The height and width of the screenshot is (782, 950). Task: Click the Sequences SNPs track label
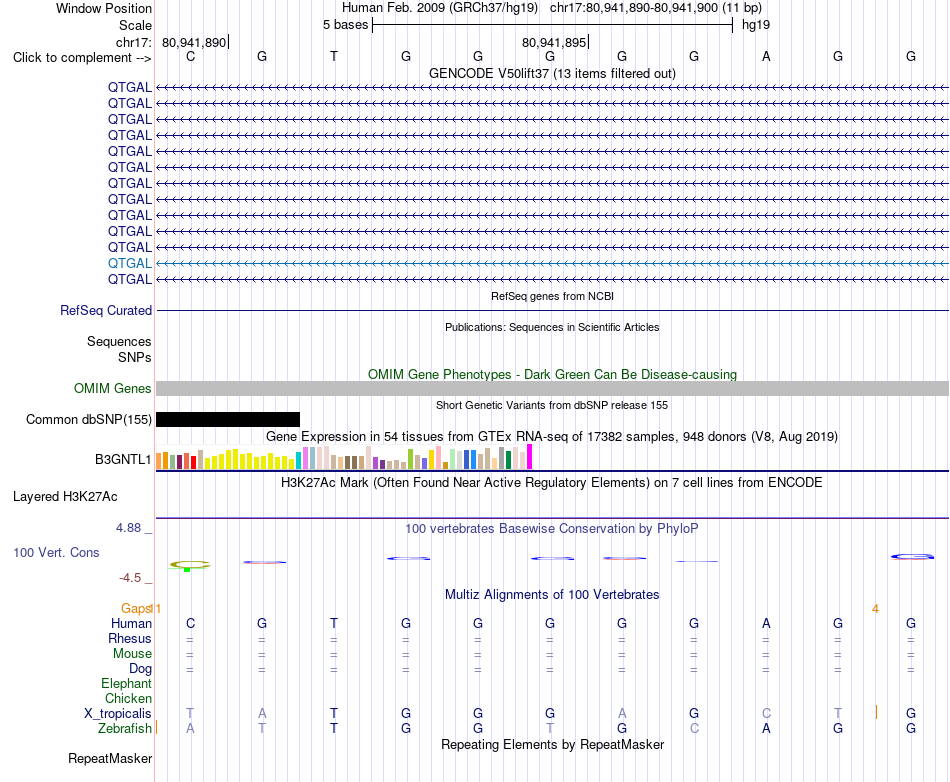[119, 350]
